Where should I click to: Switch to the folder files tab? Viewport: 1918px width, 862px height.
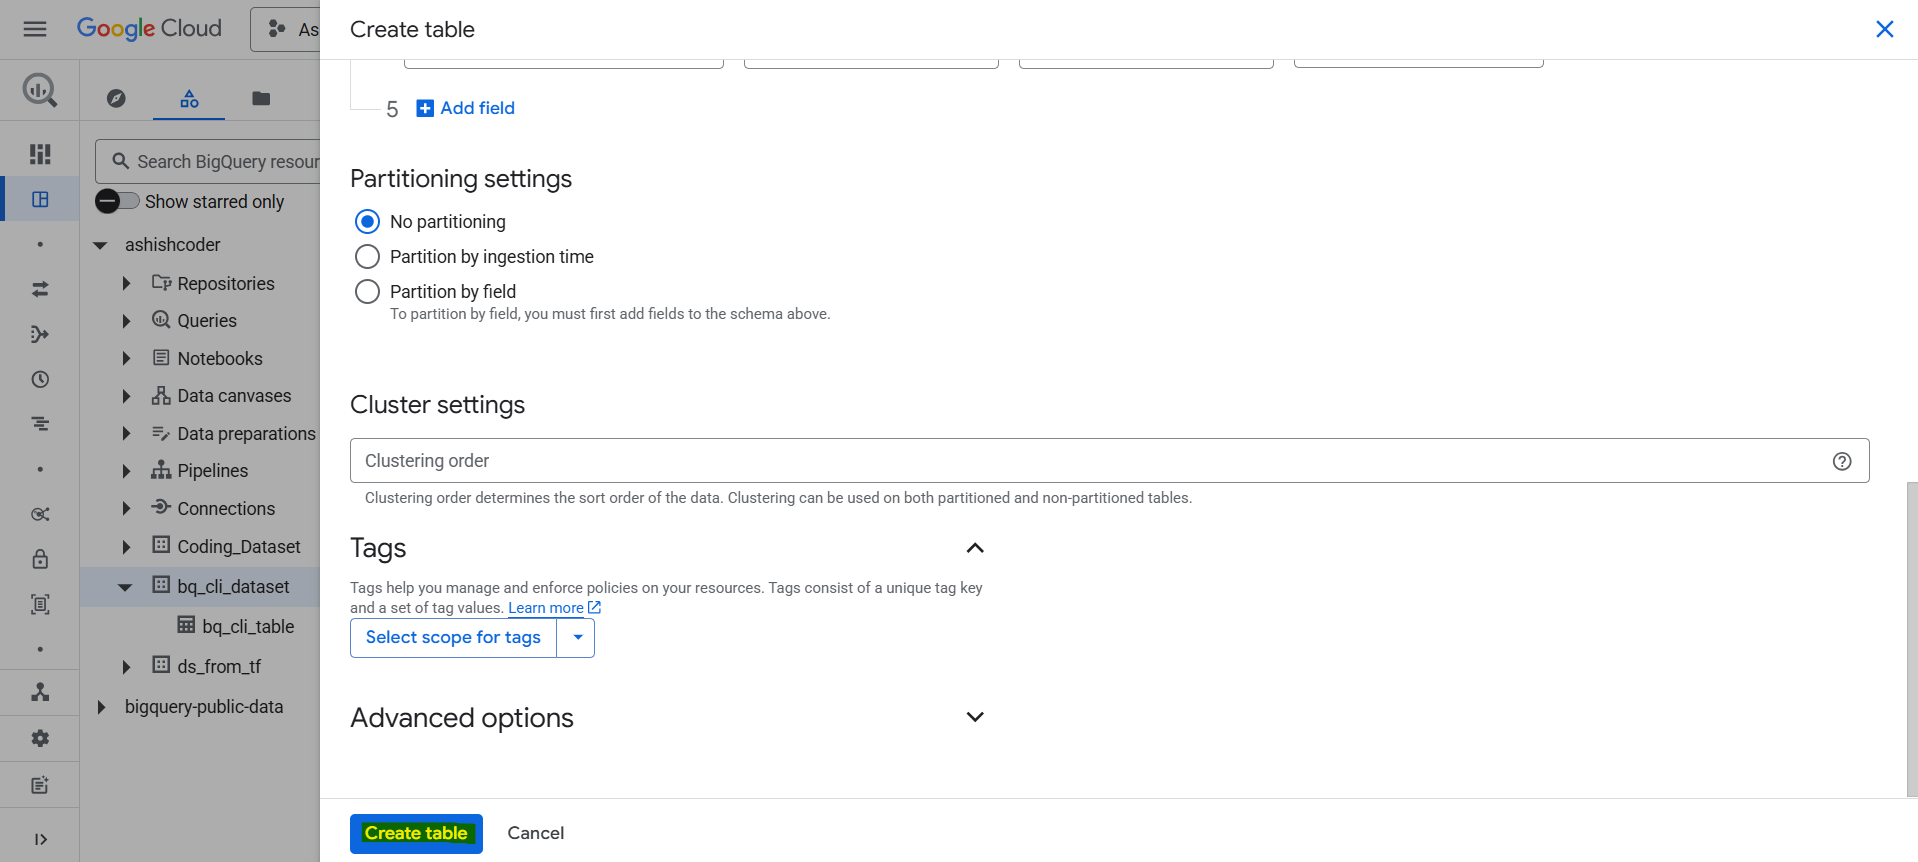[x=261, y=98]
